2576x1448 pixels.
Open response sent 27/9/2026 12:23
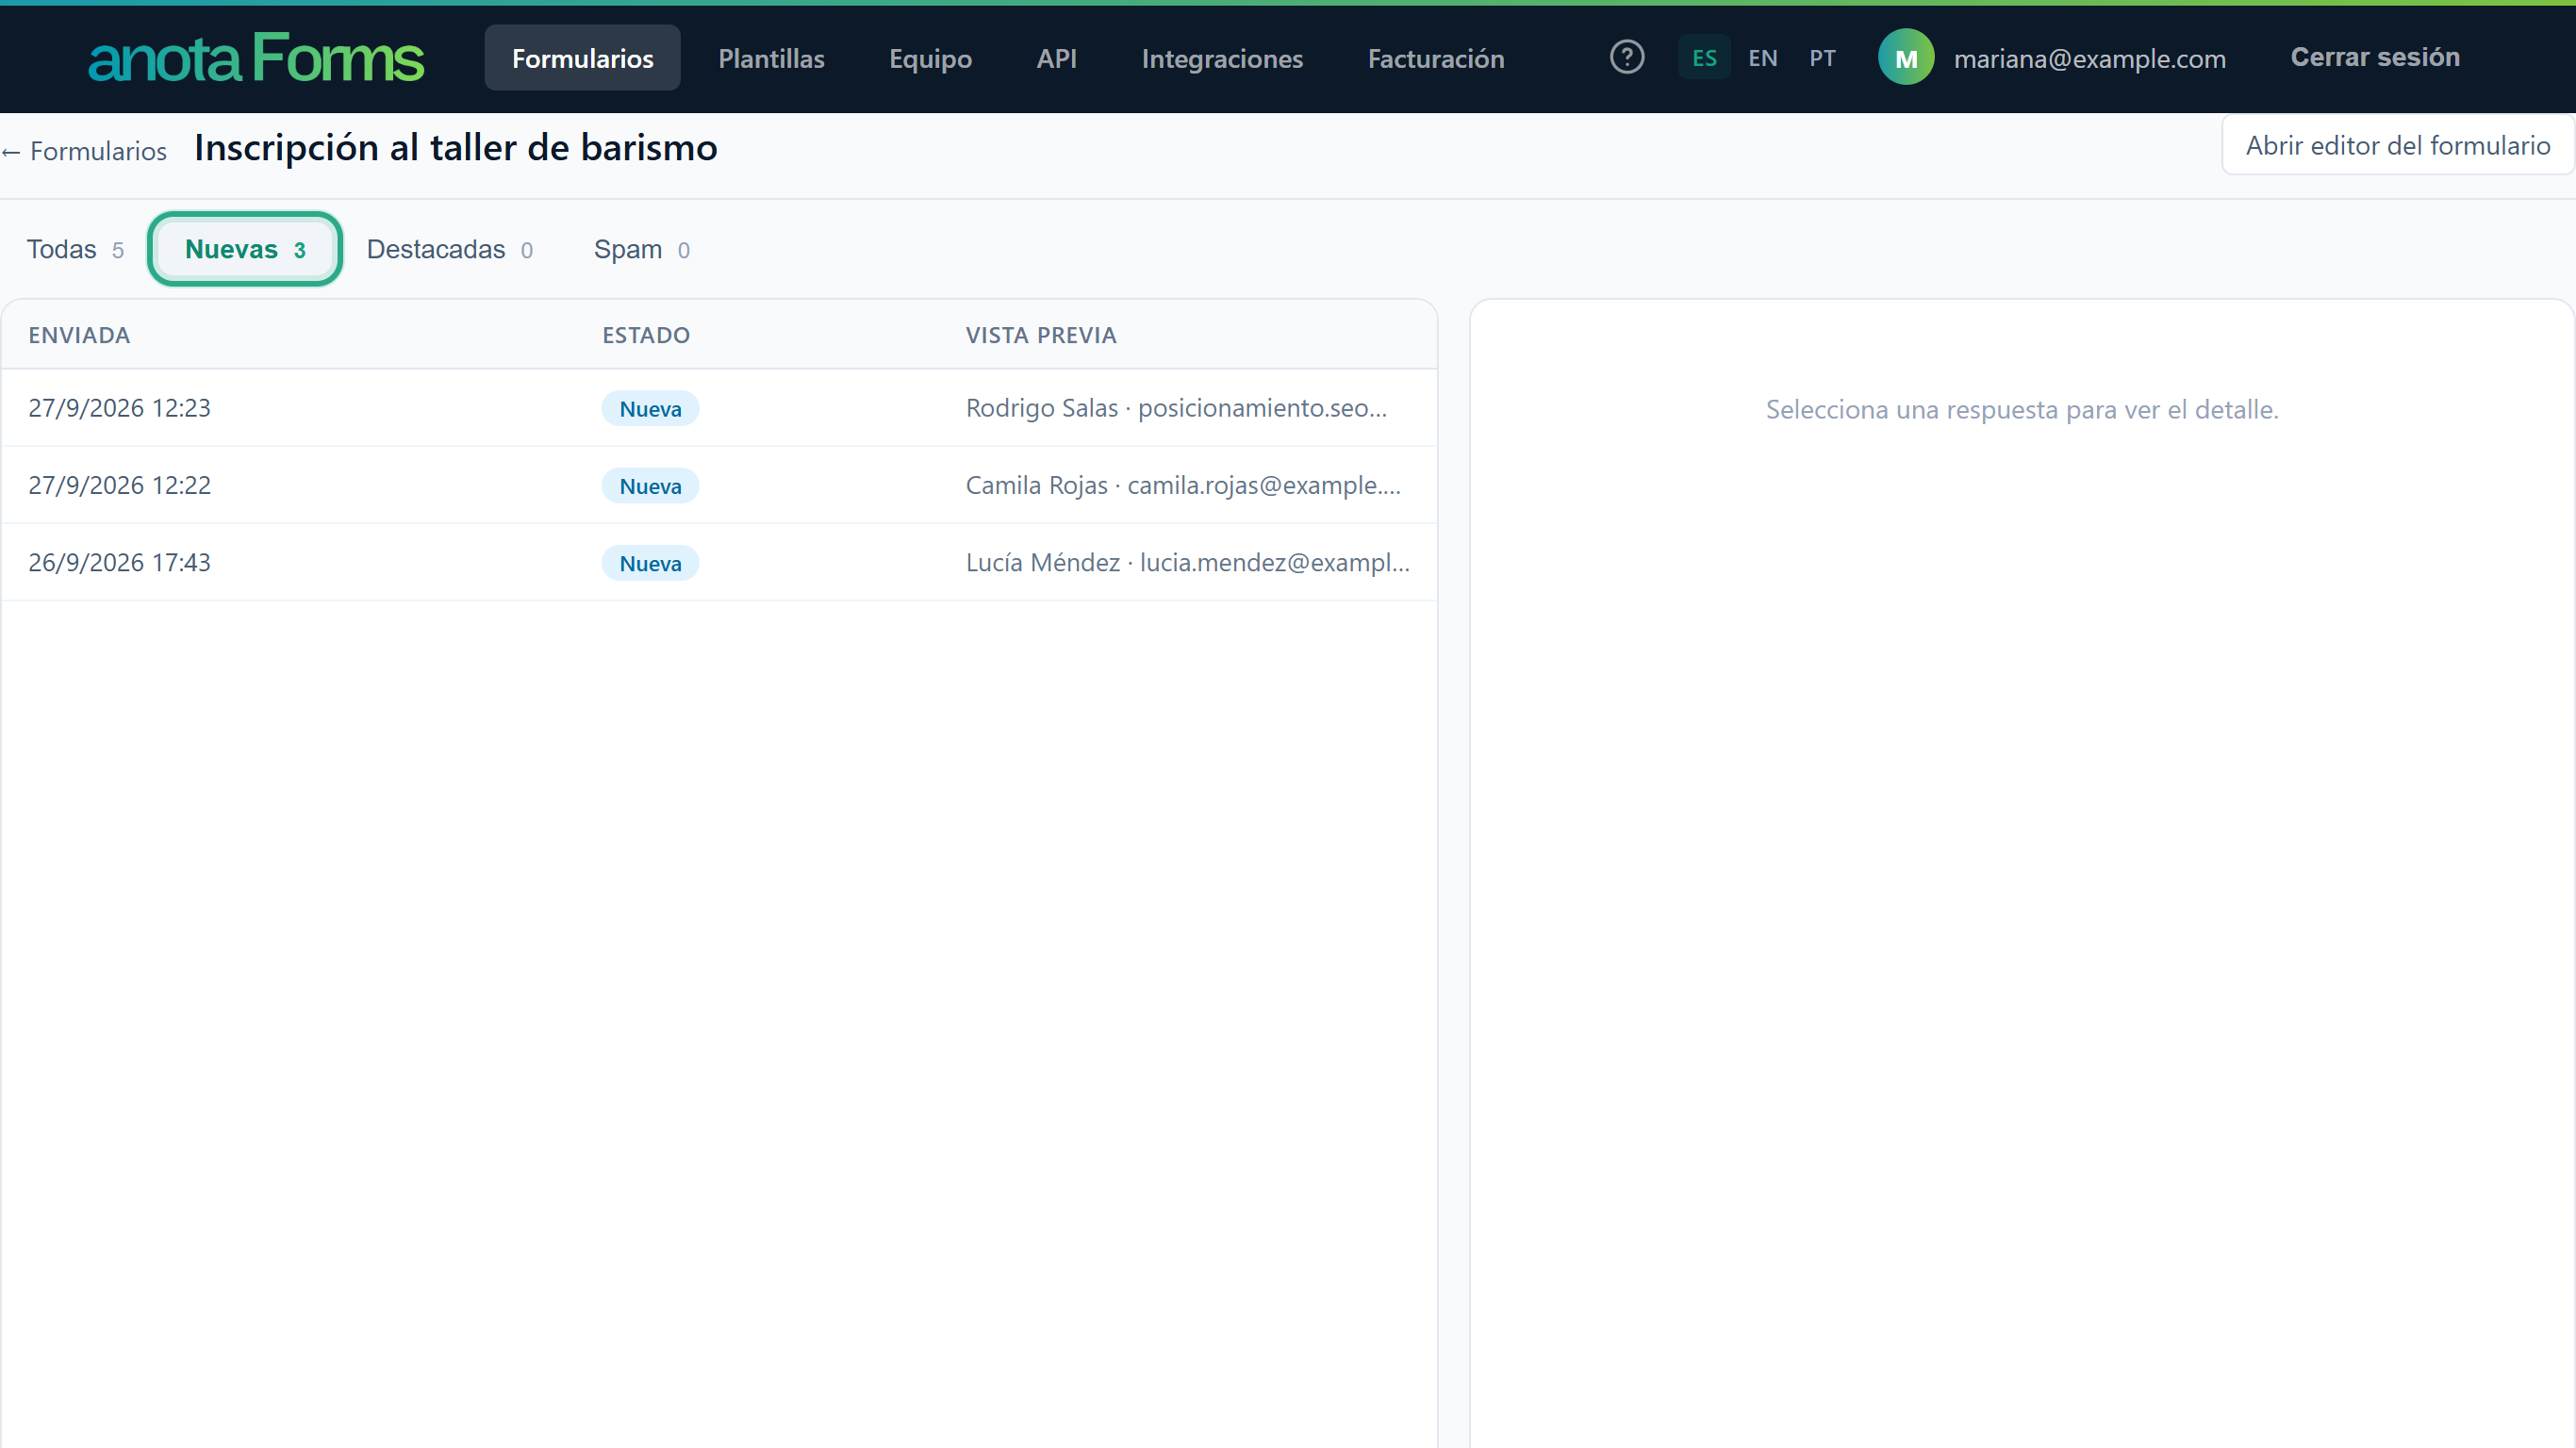point(719,408)
